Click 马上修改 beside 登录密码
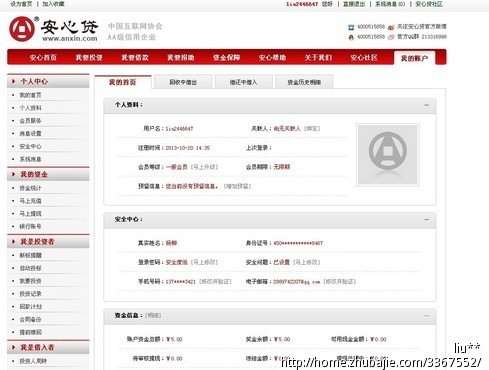This screenshot has width=489, height=370. click(x=204, y=262)
